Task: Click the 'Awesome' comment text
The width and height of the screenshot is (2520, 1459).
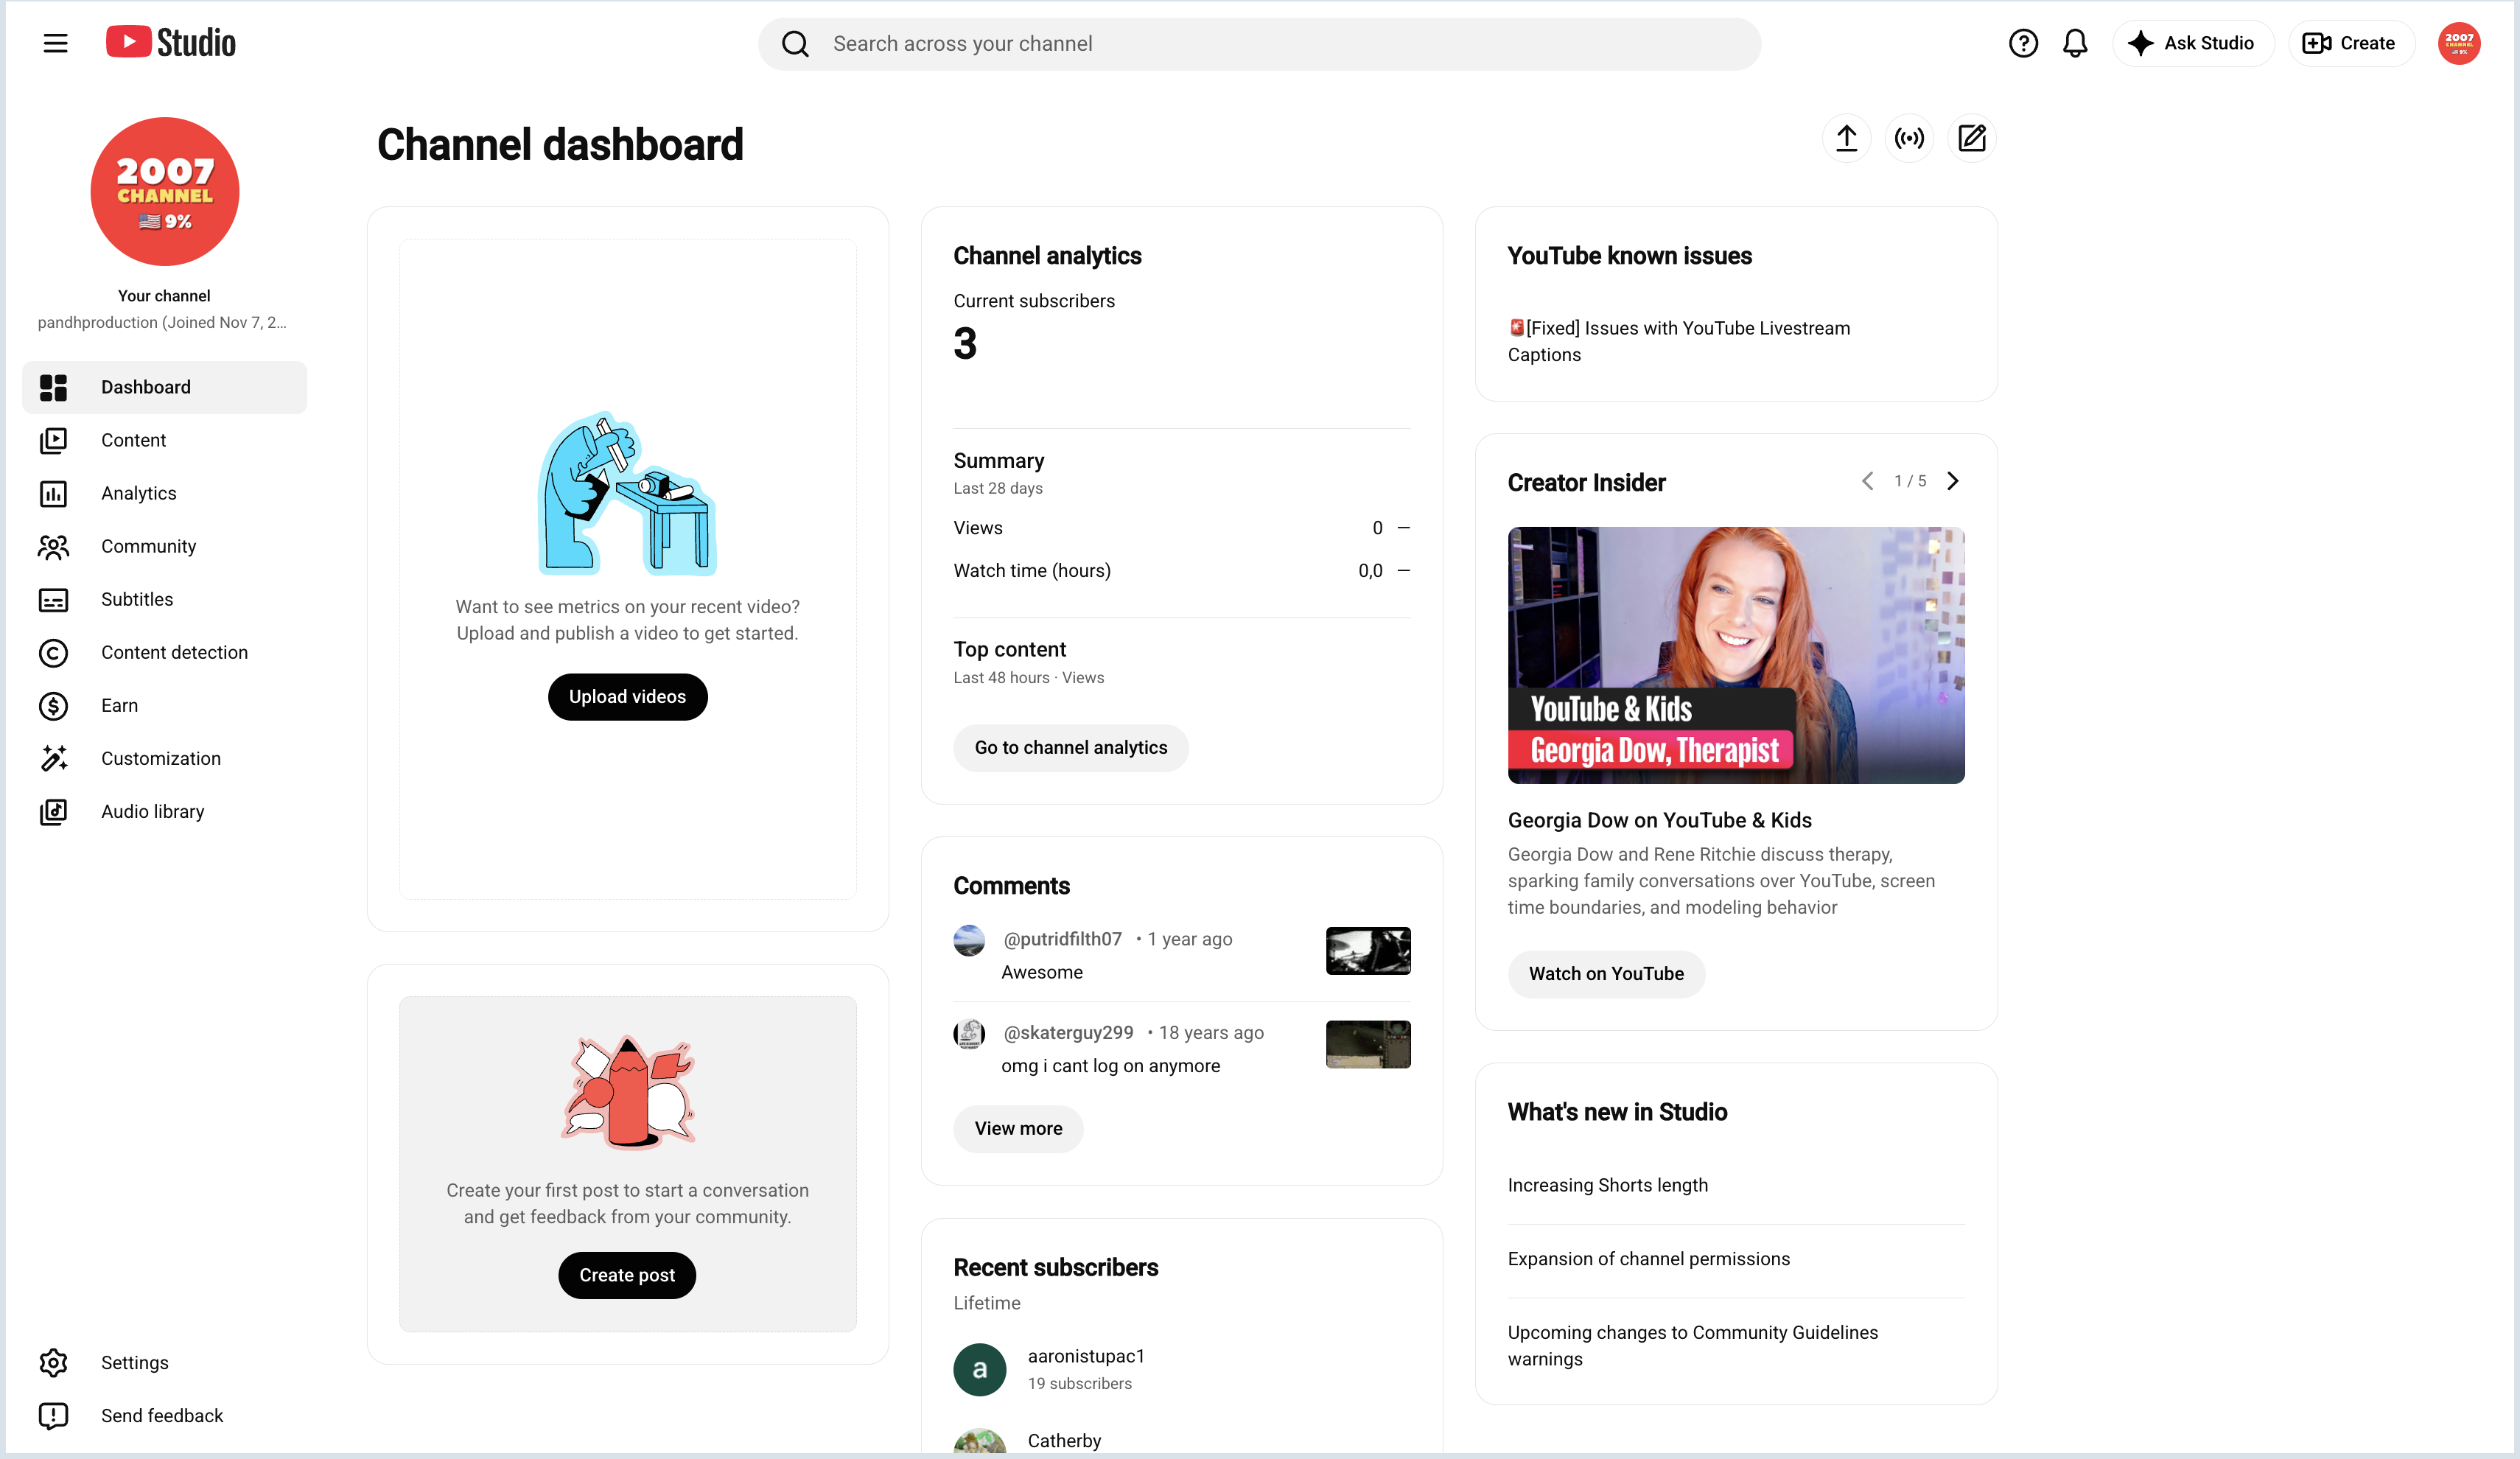Action: point(1042,972)
